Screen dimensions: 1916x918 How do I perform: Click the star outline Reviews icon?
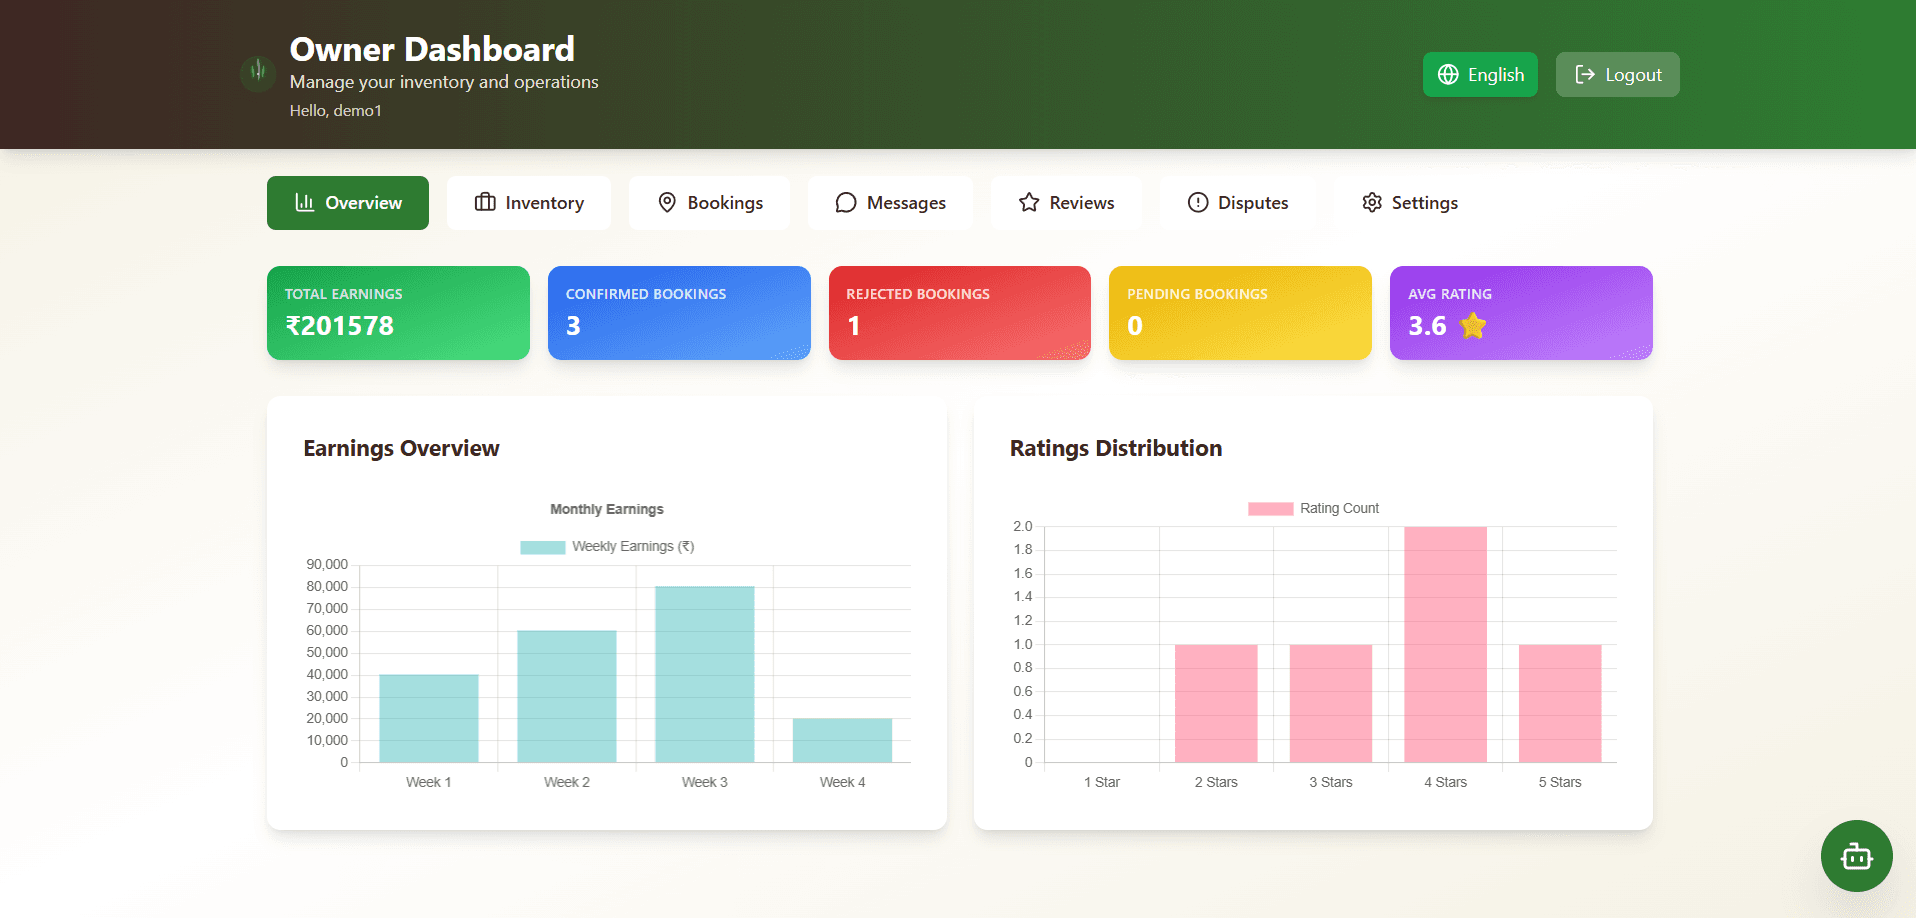(1029, 203)
